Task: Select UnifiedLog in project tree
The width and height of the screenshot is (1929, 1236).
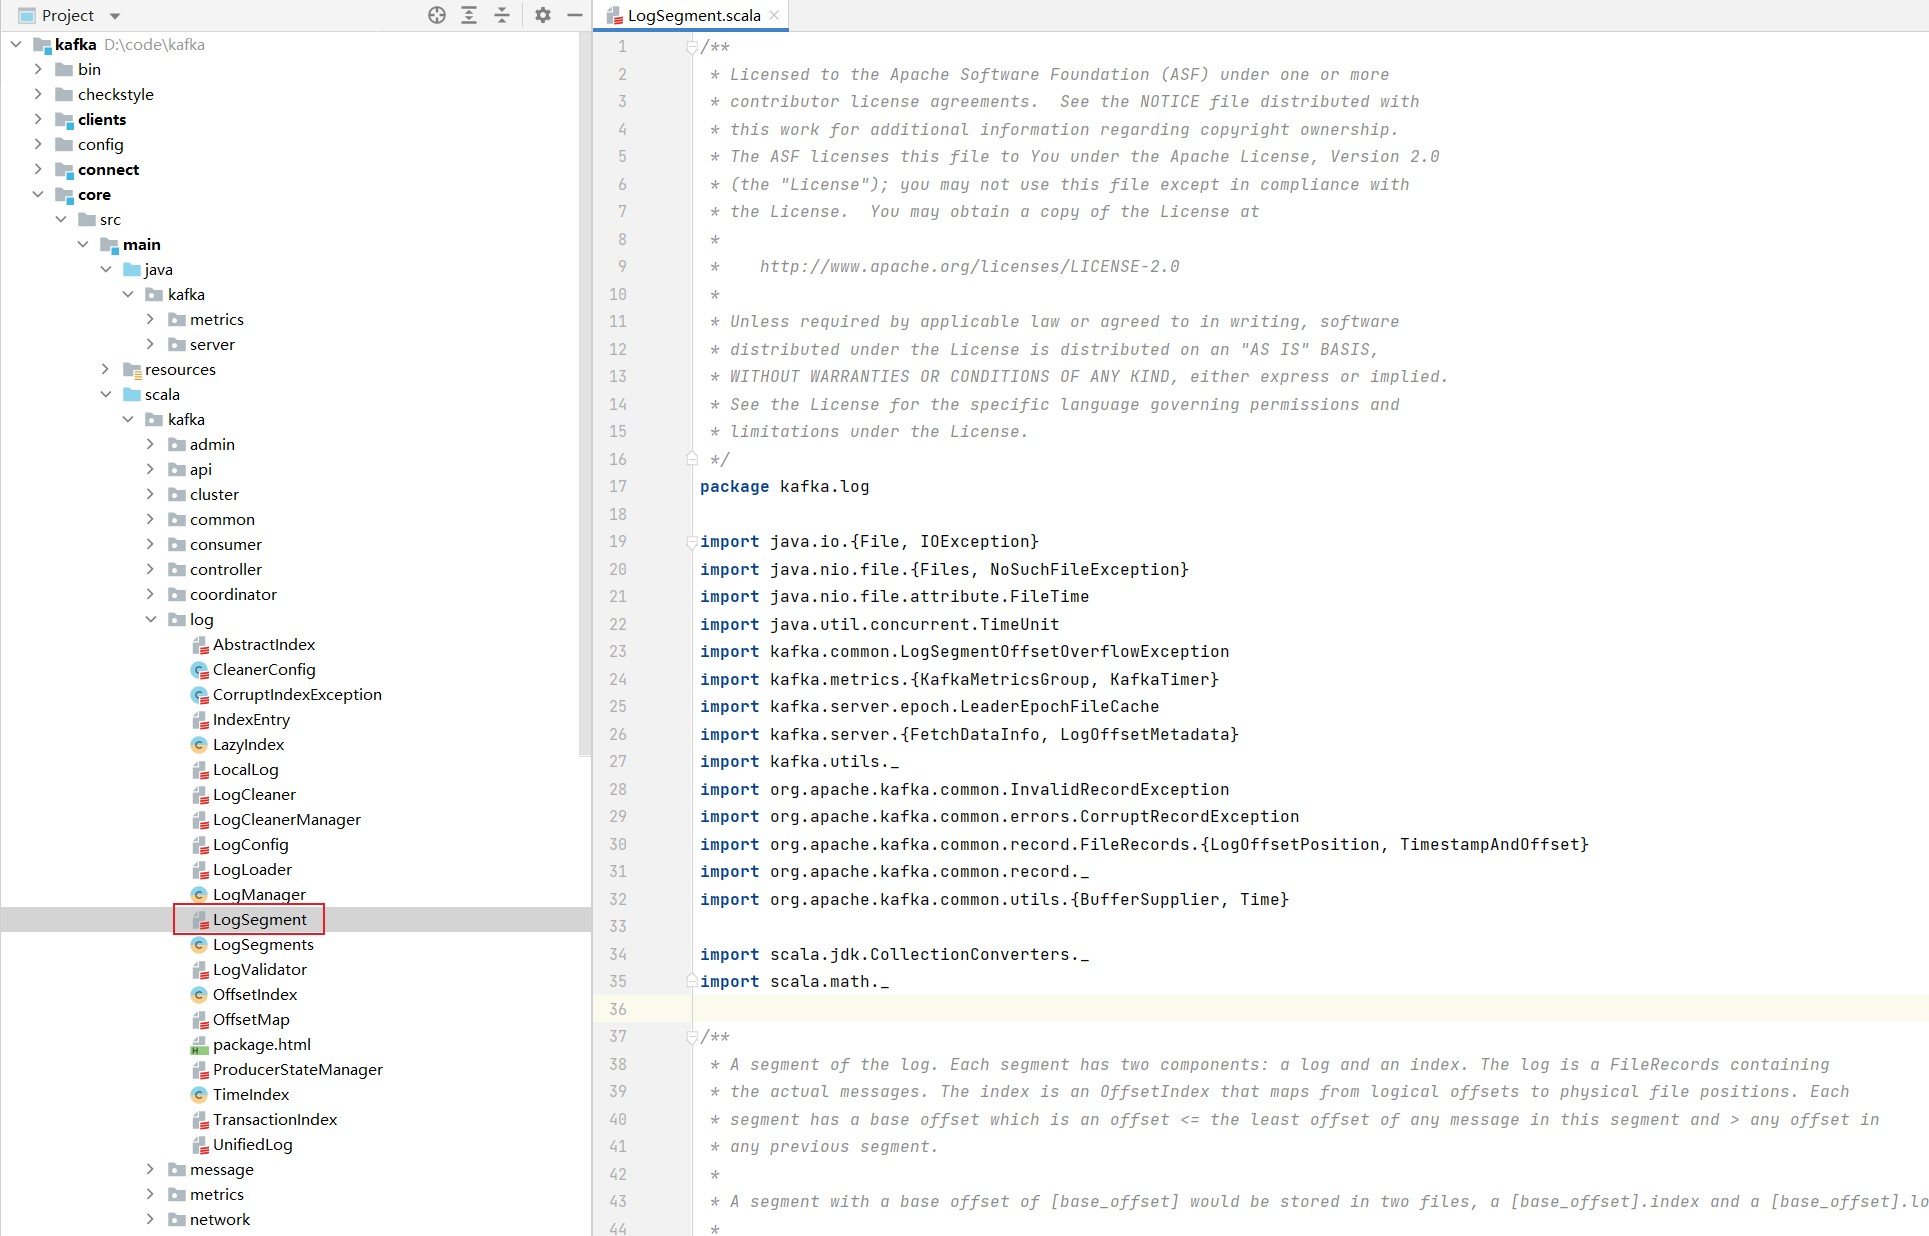Action: pyautogui.click(x=252, y=1144)
